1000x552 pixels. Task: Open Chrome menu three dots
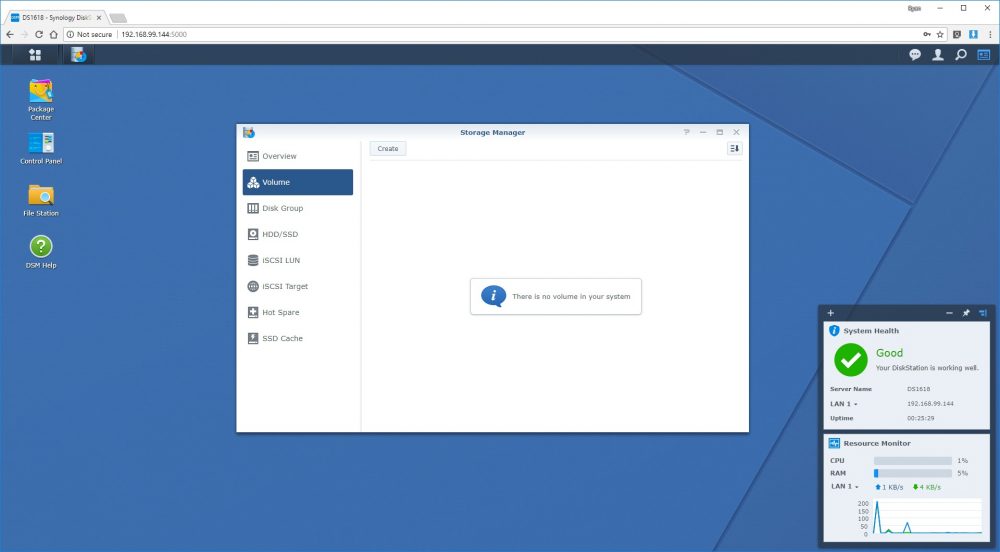tap(990, 34)
